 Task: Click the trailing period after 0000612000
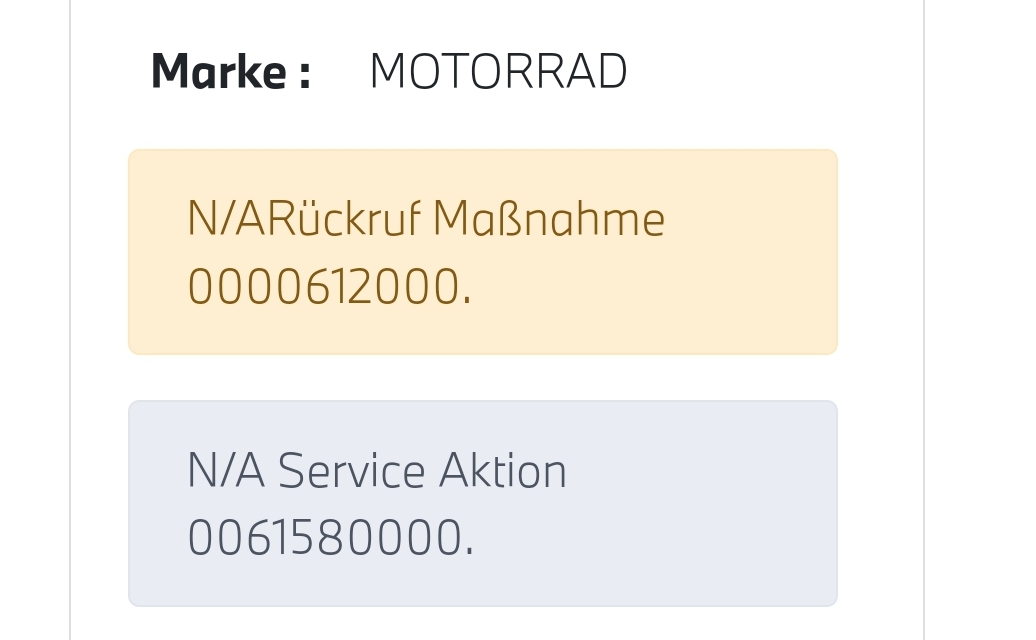pyautogui.click(x=466, y=302)
